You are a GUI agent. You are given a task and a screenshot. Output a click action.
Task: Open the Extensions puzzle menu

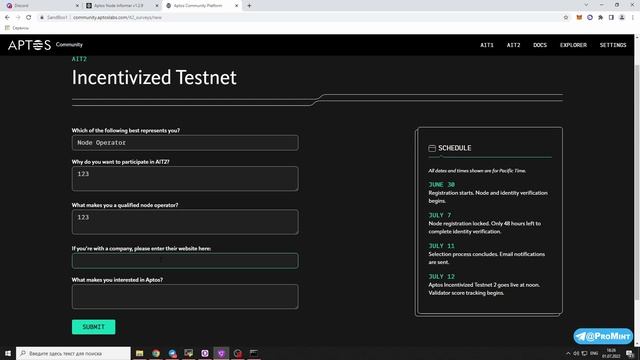click(600, 18)
